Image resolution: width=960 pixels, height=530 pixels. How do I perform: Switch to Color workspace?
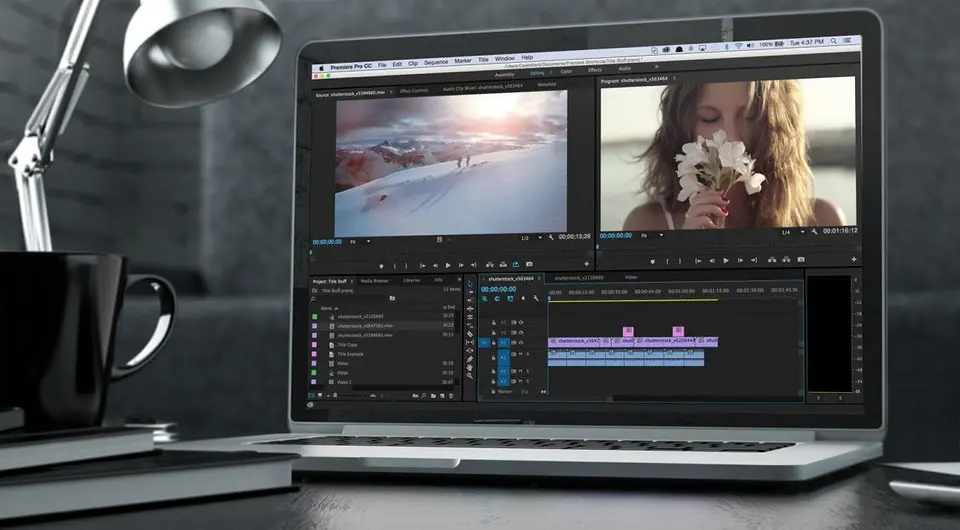coord(566,72)
